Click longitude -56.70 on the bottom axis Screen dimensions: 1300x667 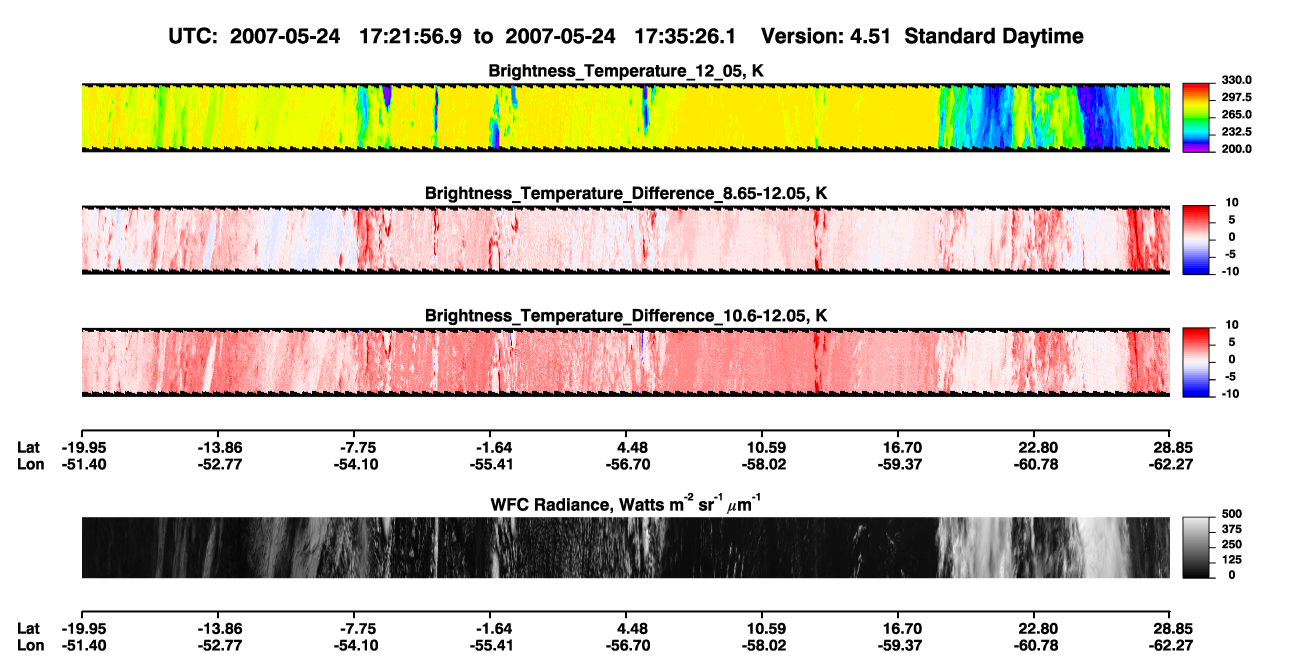click(x=626, y=645)
